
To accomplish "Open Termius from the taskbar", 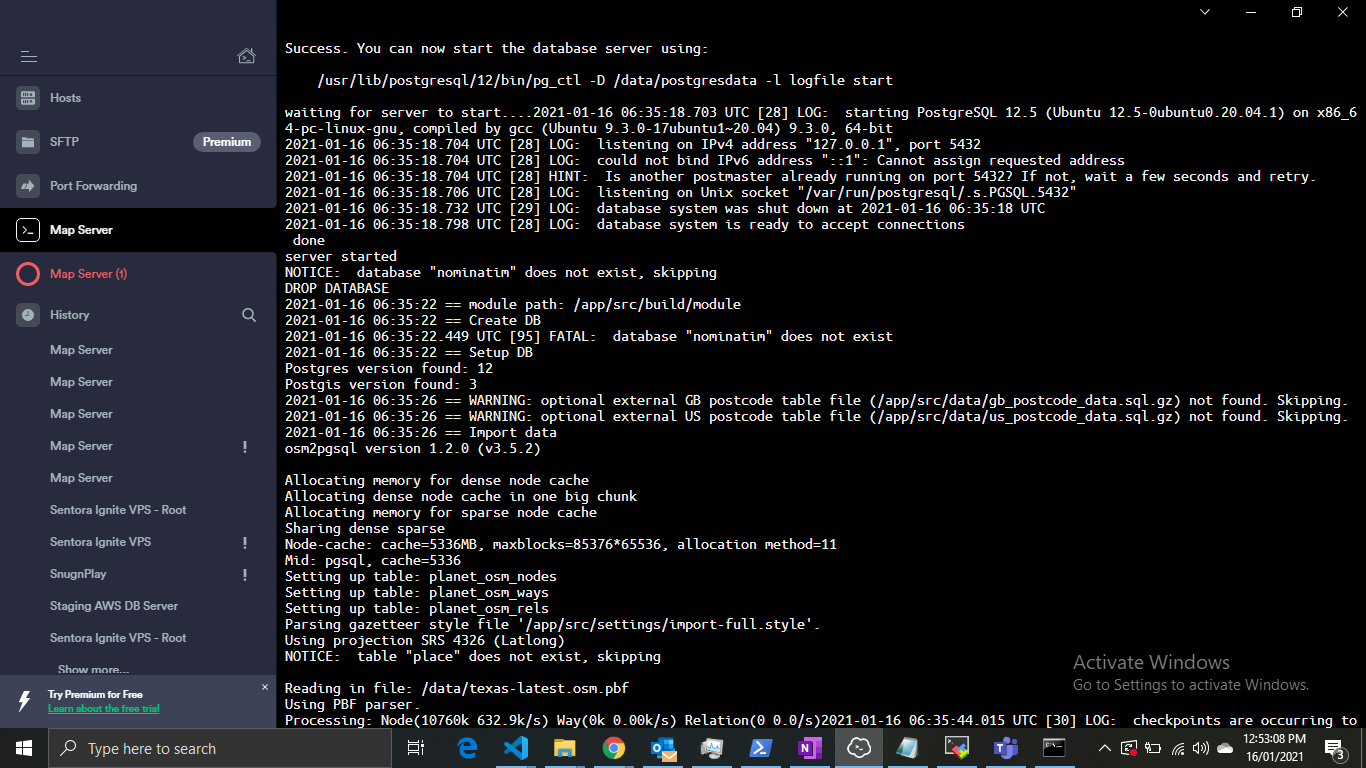I will tap(858, 748).
